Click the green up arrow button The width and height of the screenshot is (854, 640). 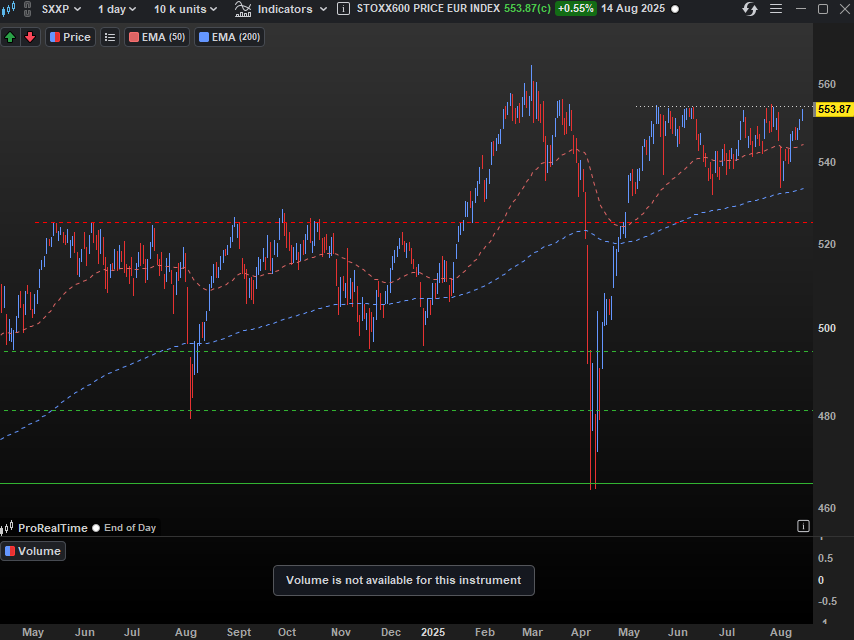[x=10, y=37]
